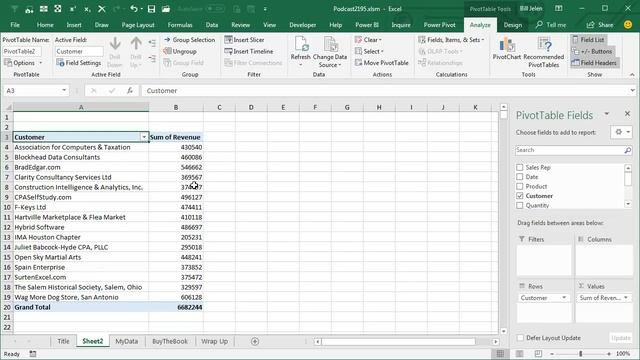Switch to Normal view in status bar
Viewport: 640px width, 360px height.
coord(500,353)
